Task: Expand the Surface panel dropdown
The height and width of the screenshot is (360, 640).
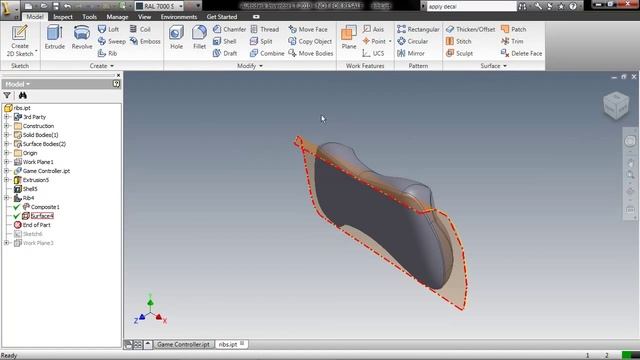Action: (x=494, y=66)
